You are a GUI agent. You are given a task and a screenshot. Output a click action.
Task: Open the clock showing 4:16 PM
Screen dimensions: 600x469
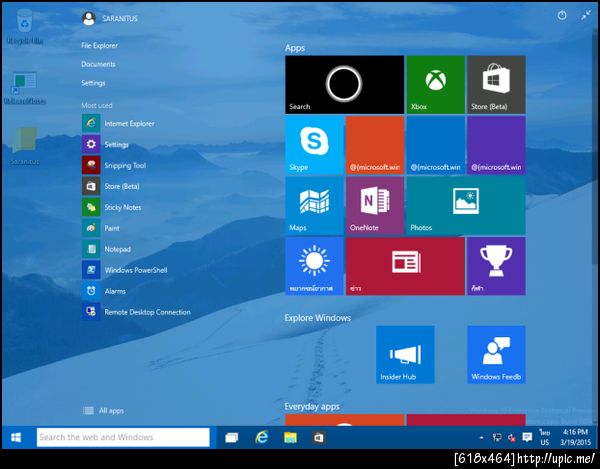576,437
